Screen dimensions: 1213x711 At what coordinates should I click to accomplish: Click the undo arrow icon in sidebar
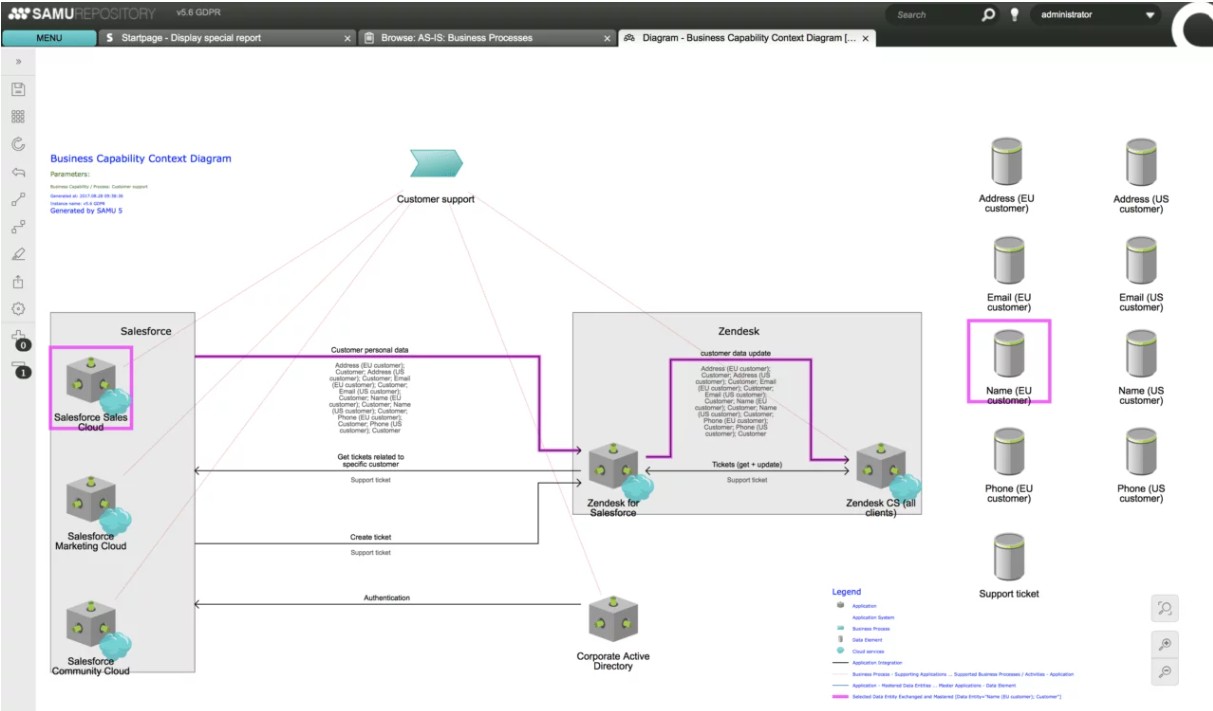tap(18, 172)
